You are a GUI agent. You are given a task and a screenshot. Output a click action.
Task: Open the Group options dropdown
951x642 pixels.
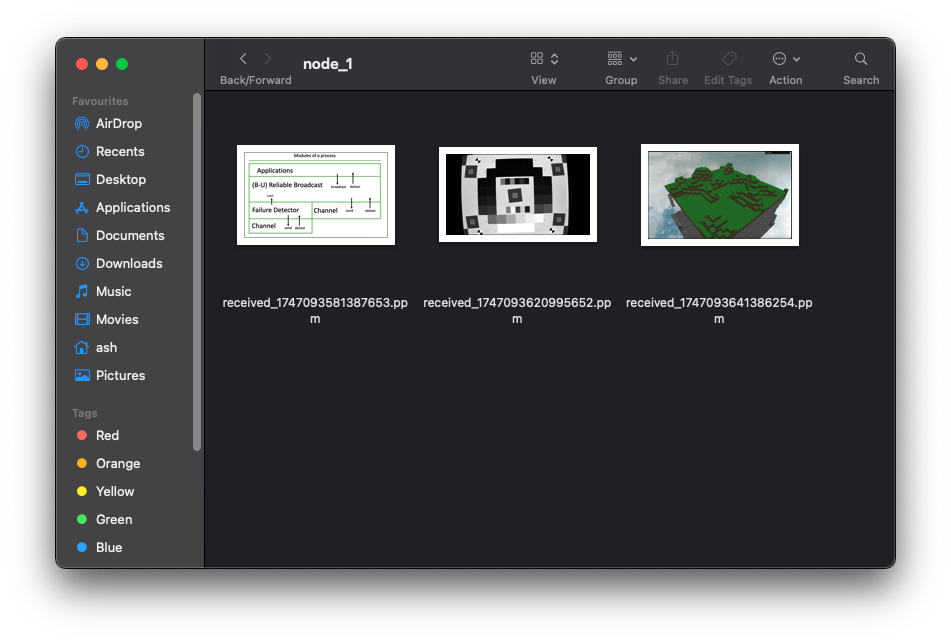[622, 59]
